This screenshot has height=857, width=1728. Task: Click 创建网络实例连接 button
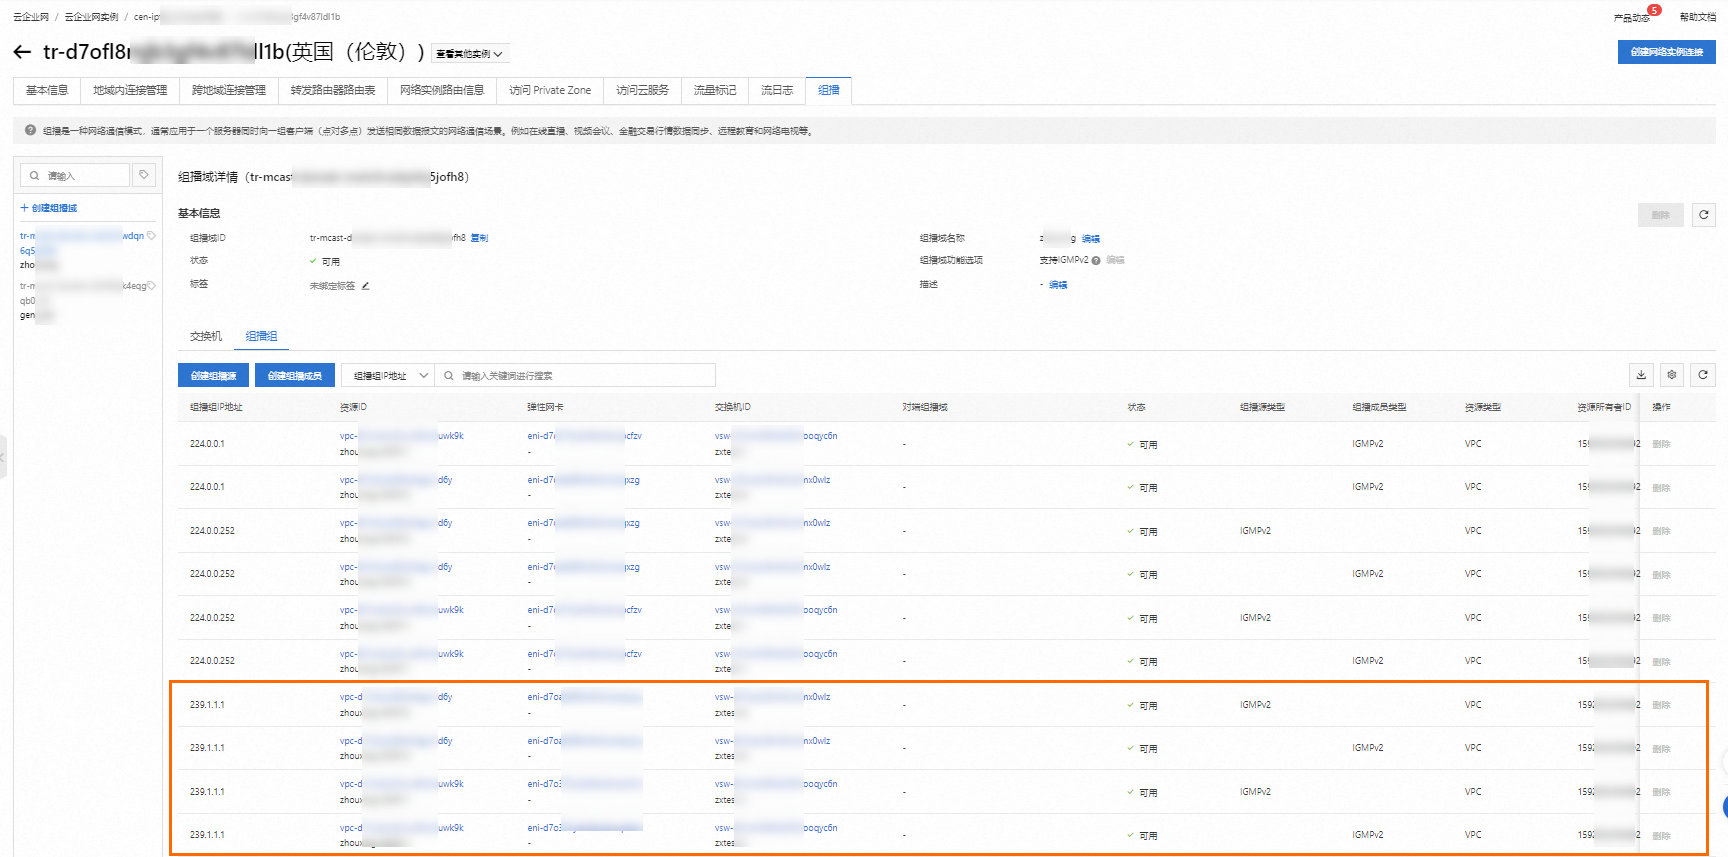coord(1666,53)
